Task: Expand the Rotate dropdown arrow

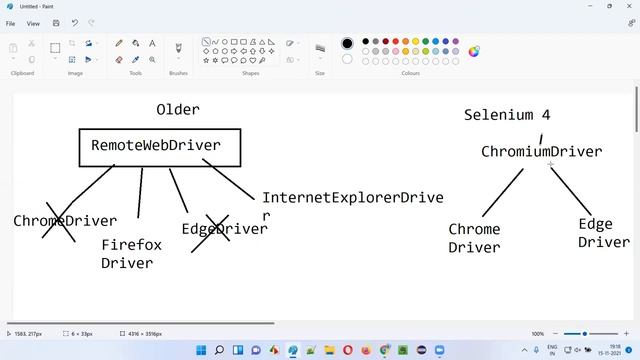Action: pos(97,43)
